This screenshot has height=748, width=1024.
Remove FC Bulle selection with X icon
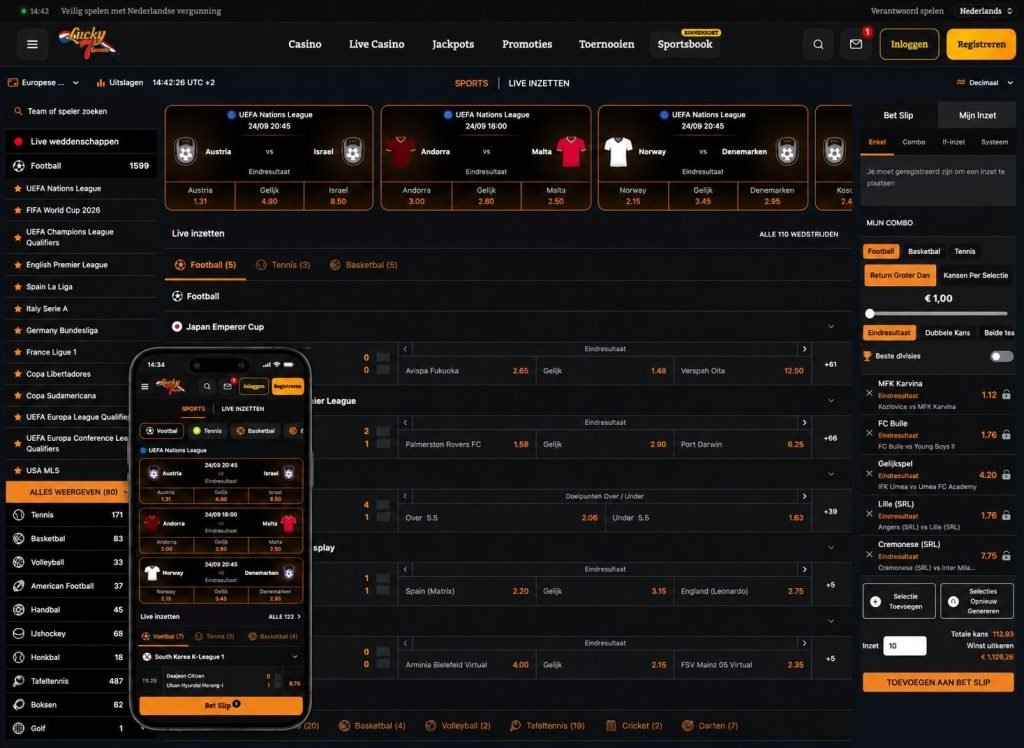[x=869, y=433]
